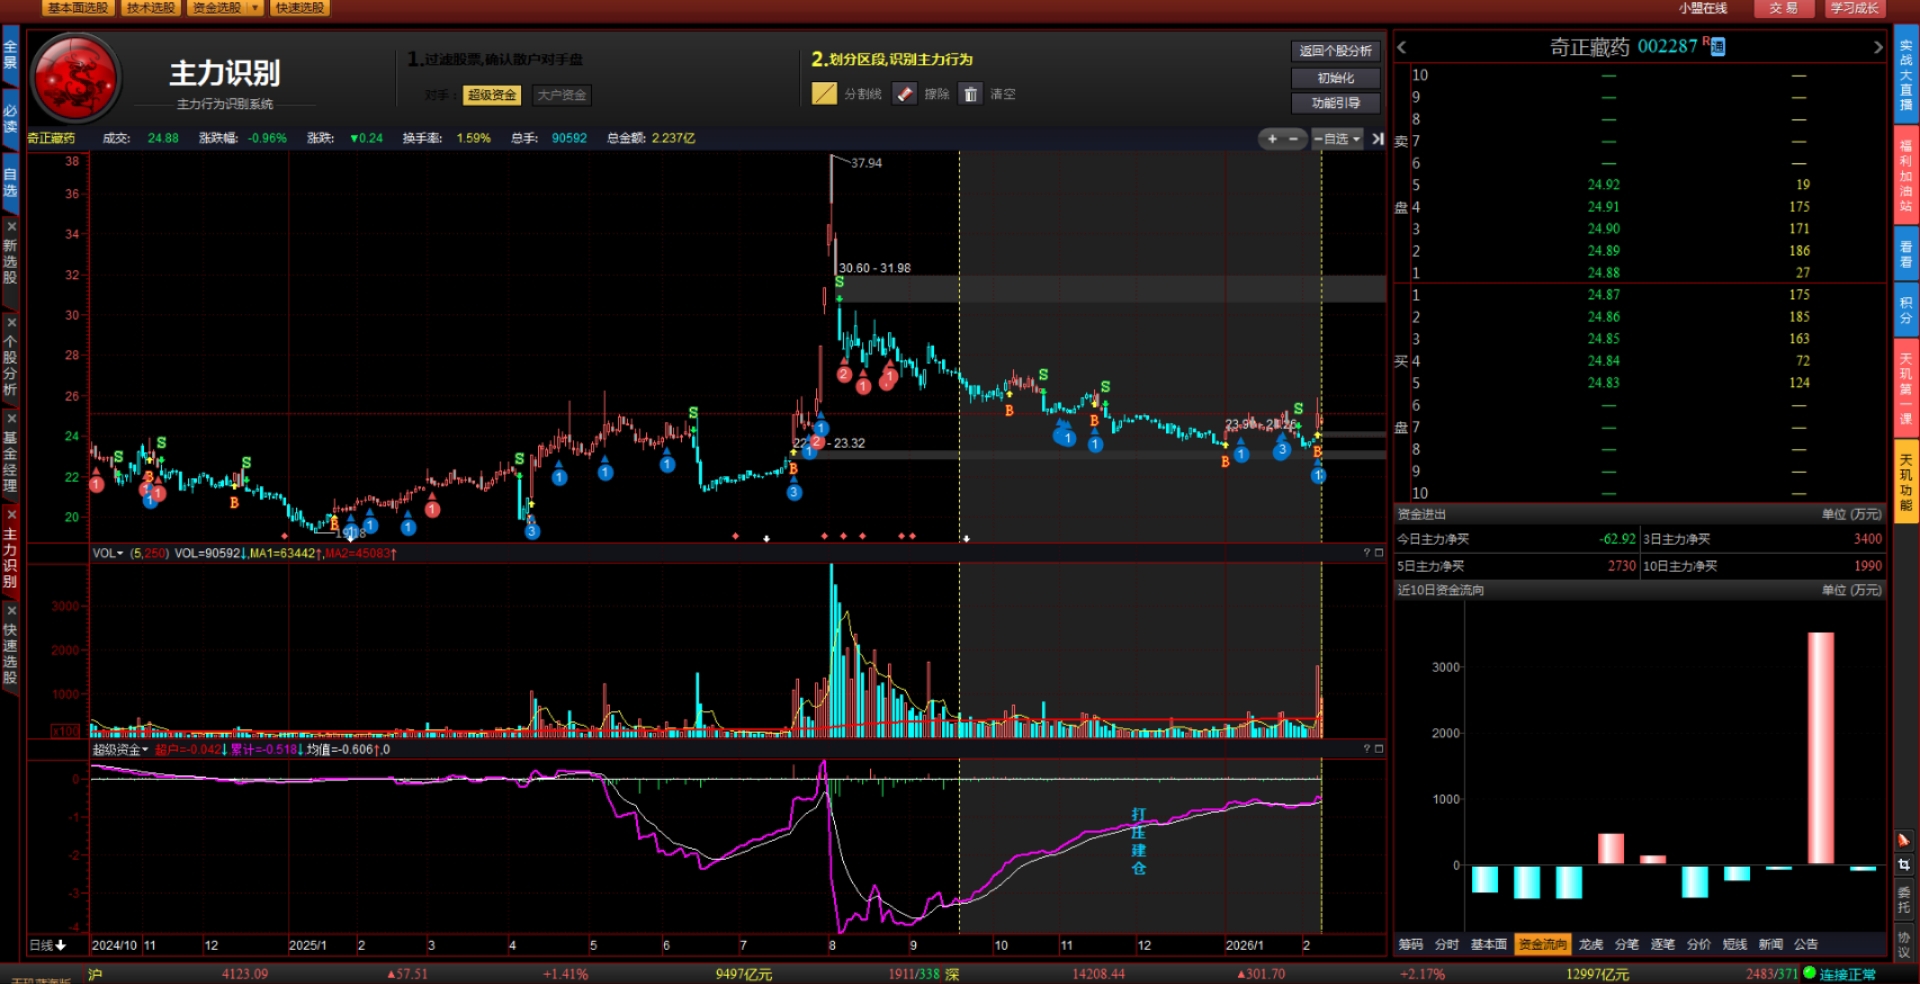This screenshot has height=984, width=1920.
Task: Open the 资金选股 dropdown arrow
Action: click(x=255, y=8)
